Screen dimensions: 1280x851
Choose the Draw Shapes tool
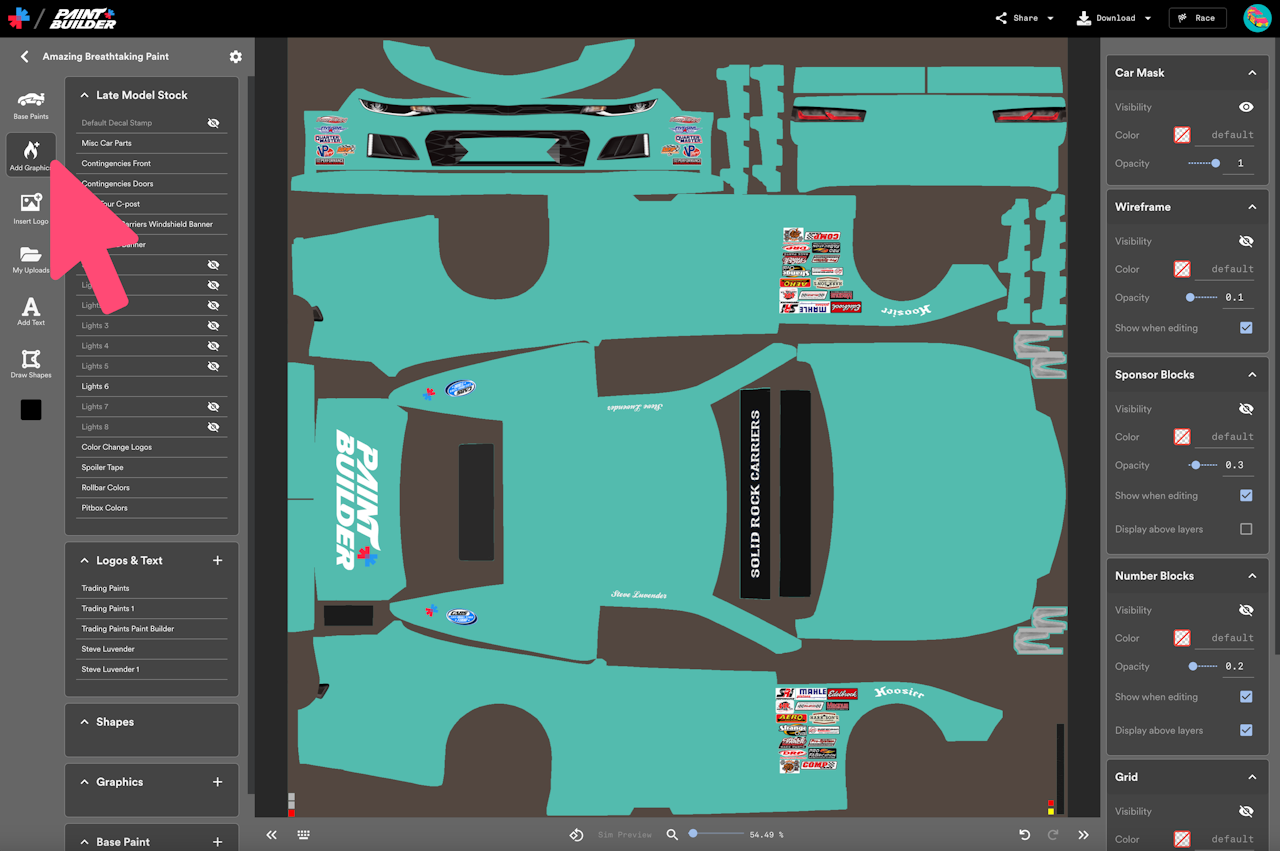coord(31,363)
